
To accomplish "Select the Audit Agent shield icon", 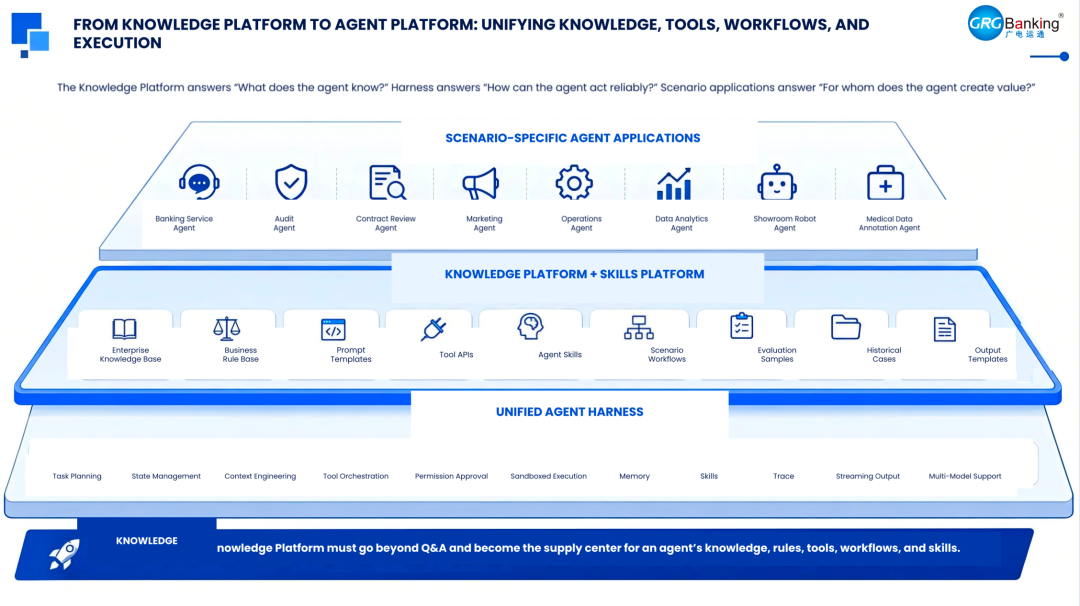I will tap(291, 182).
